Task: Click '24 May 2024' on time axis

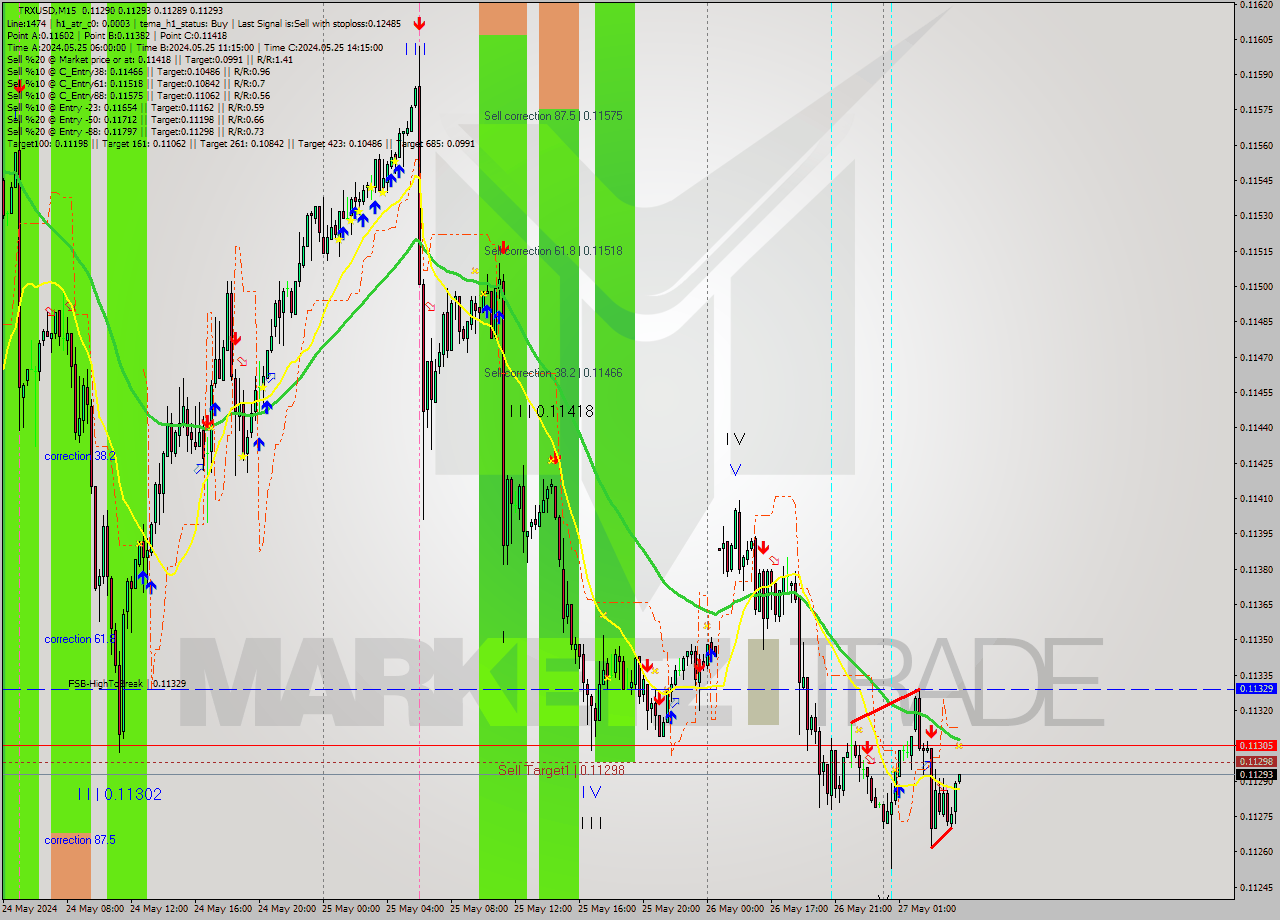Action: (30, 909)
